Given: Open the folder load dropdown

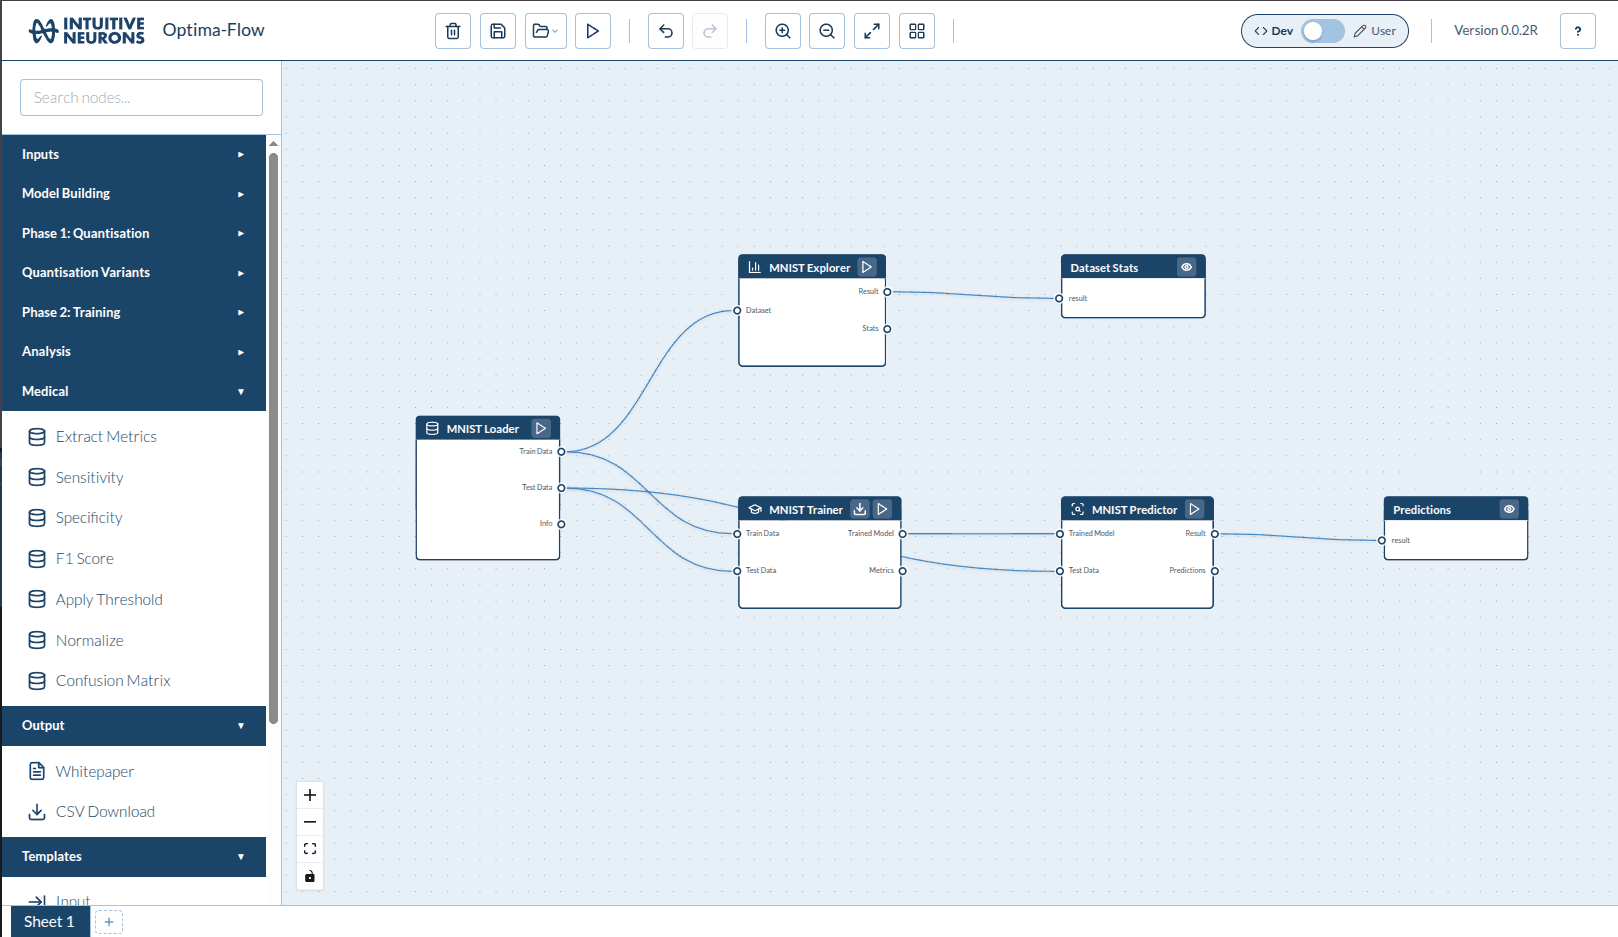Looking at the screenshot, I should (x=546, y=31).
